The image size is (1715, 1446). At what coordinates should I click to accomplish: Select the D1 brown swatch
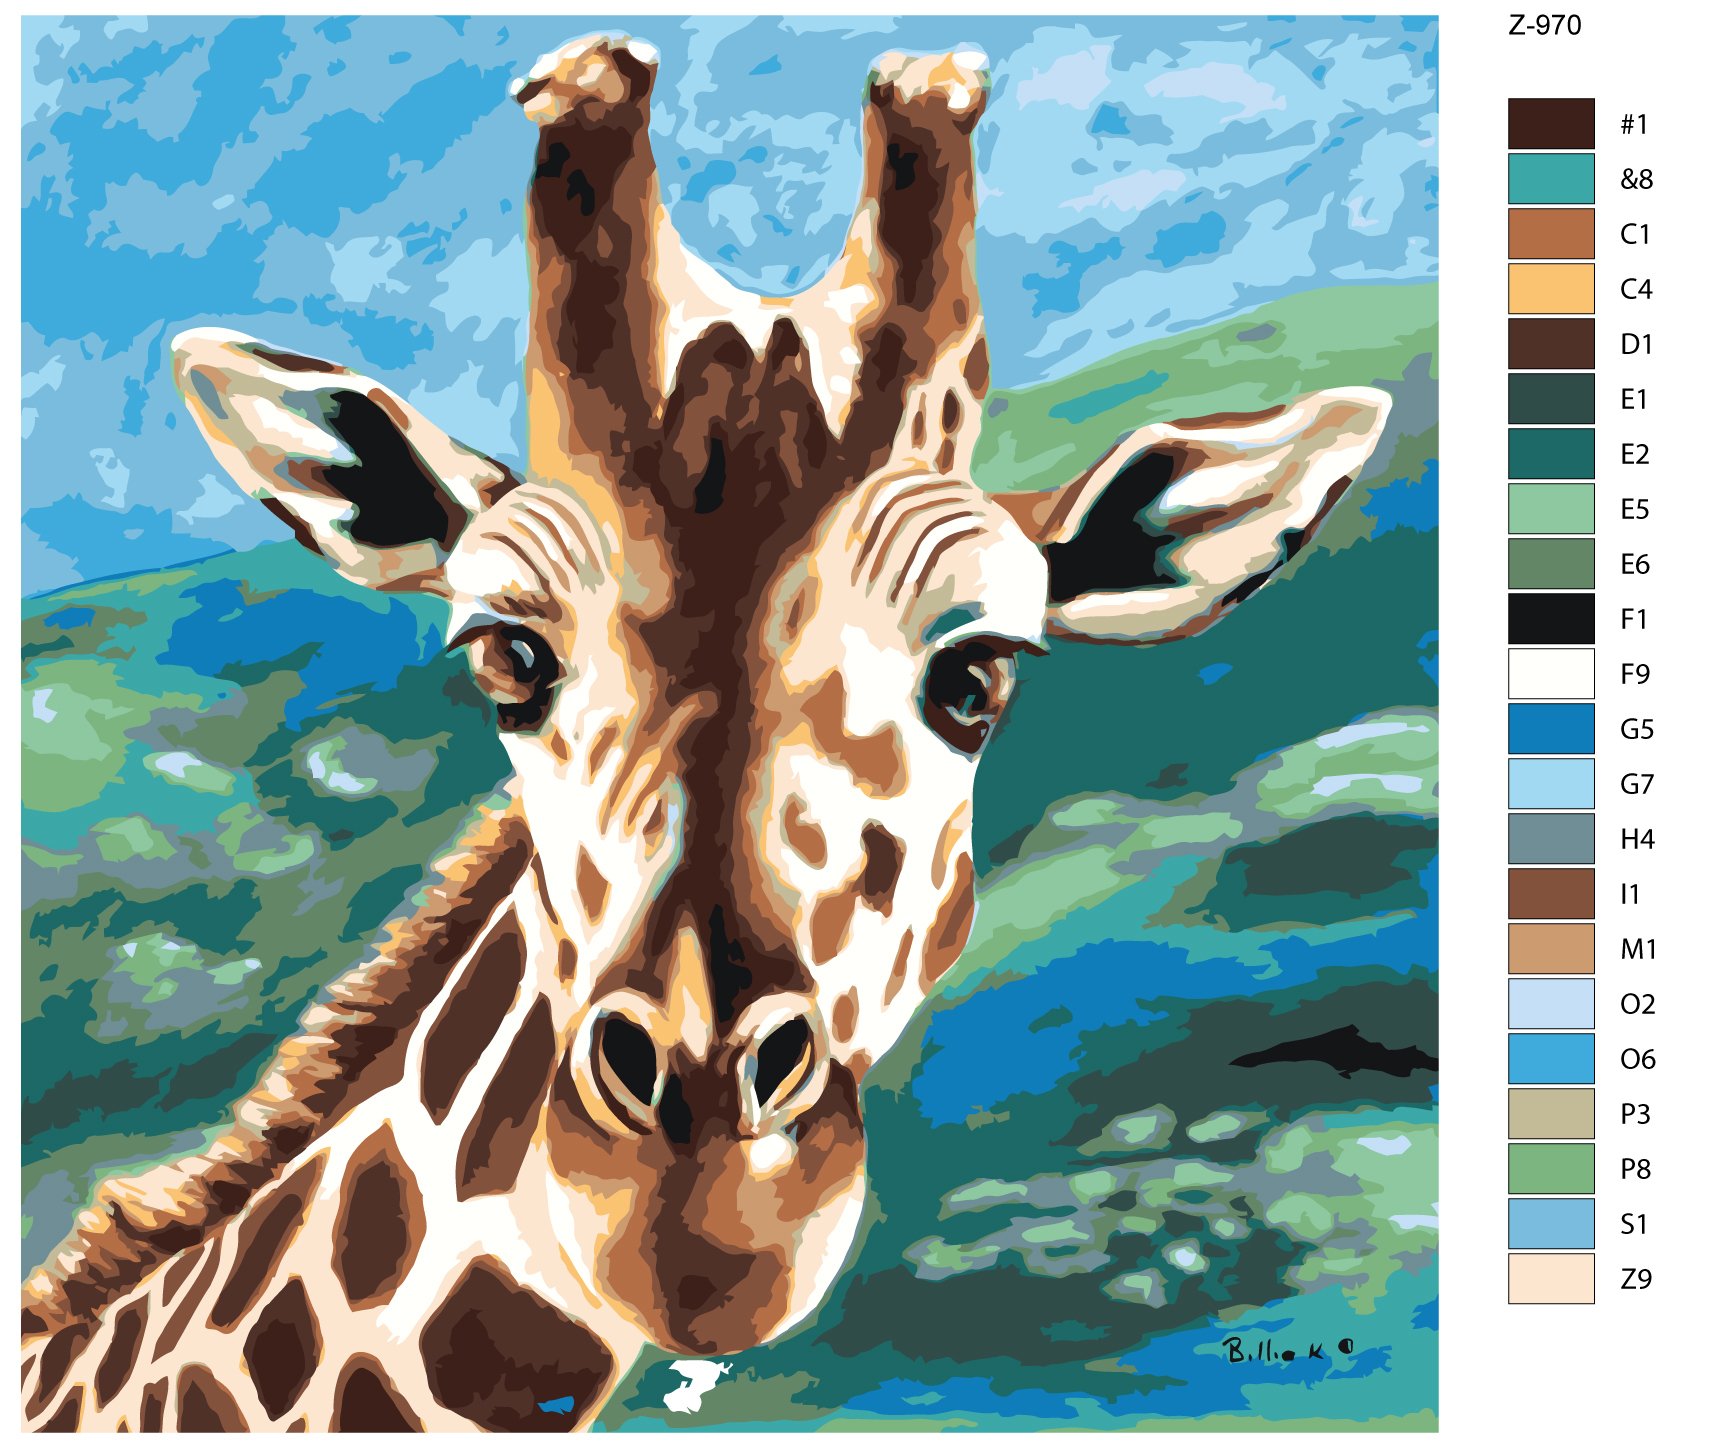[x=1551, y=344]
